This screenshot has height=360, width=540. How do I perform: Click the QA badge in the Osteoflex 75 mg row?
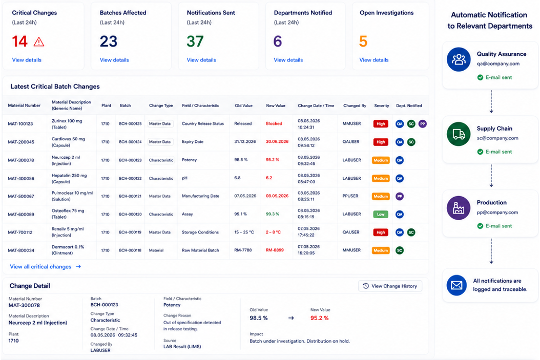coord(399,214)
